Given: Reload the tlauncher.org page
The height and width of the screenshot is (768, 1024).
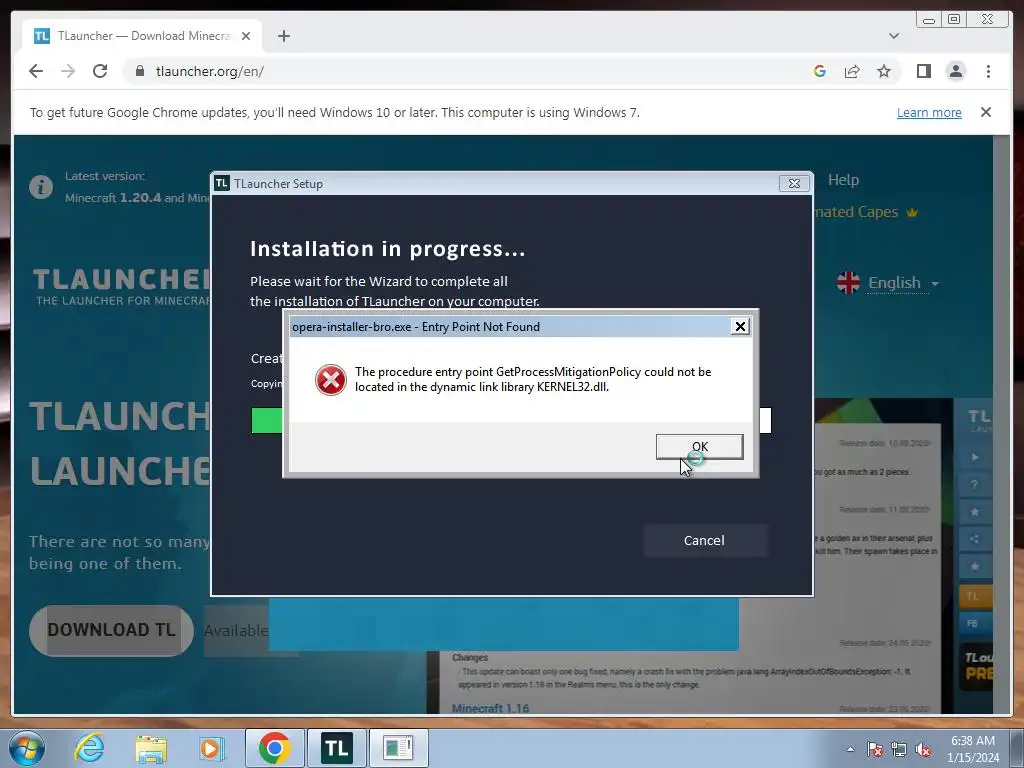Looking at the screenshot, I should [100, 71].
